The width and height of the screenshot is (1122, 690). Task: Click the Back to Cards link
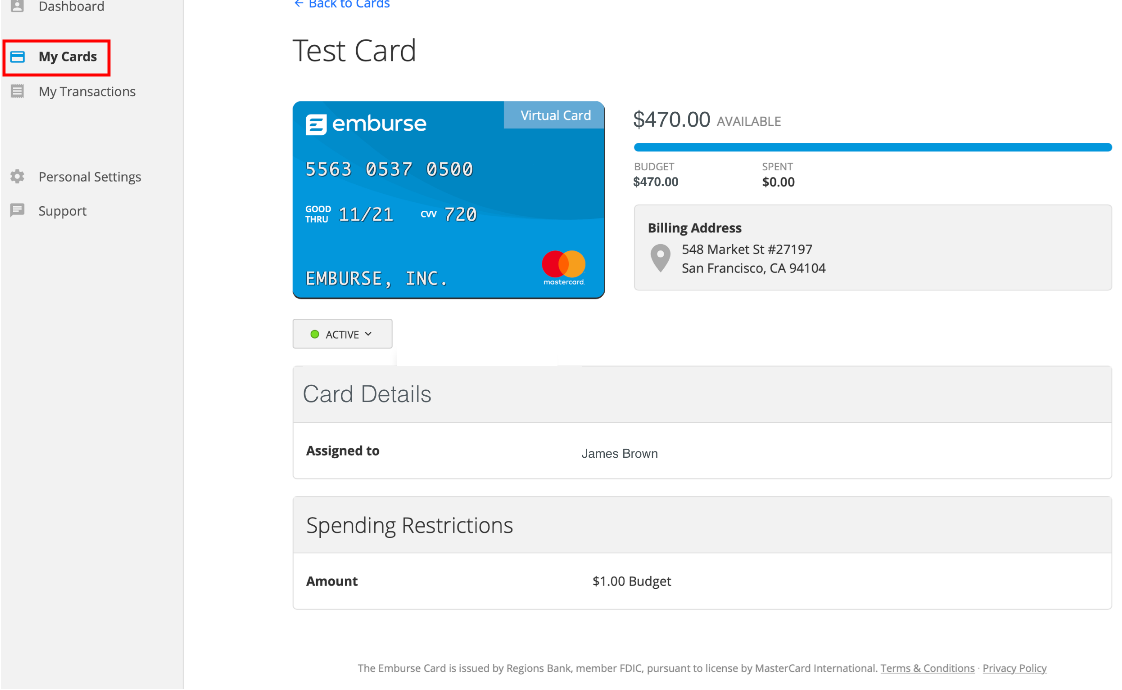pyautogui.click(x=342, y=4)
